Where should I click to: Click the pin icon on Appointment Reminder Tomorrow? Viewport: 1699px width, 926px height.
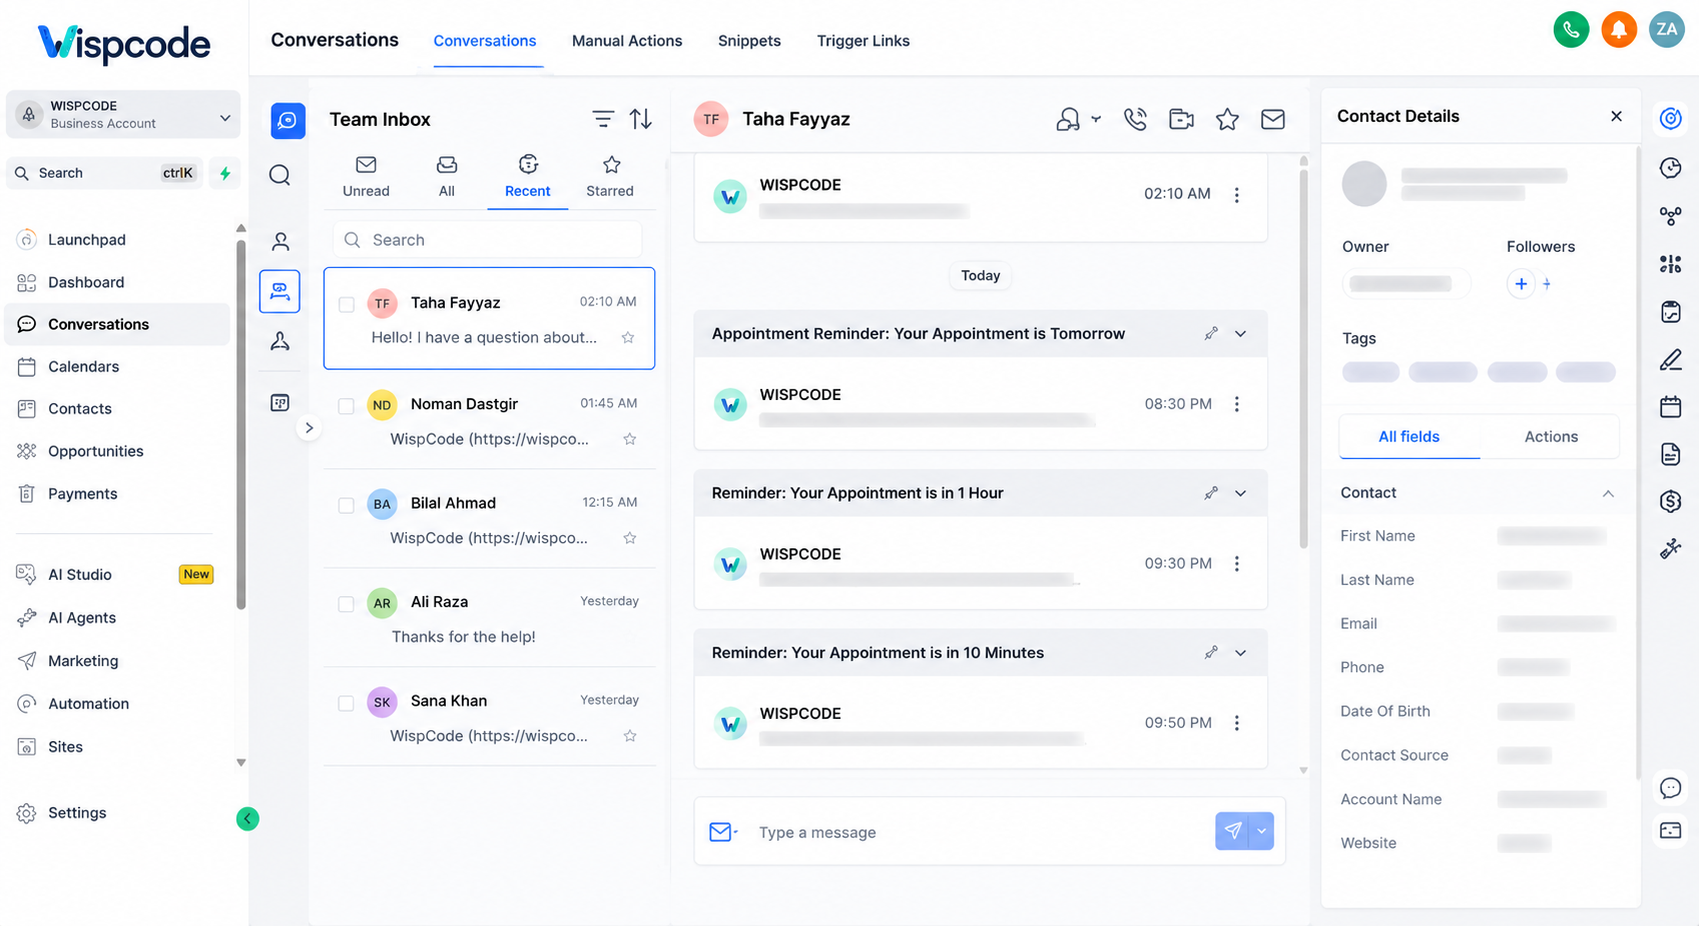(1211, 333)
